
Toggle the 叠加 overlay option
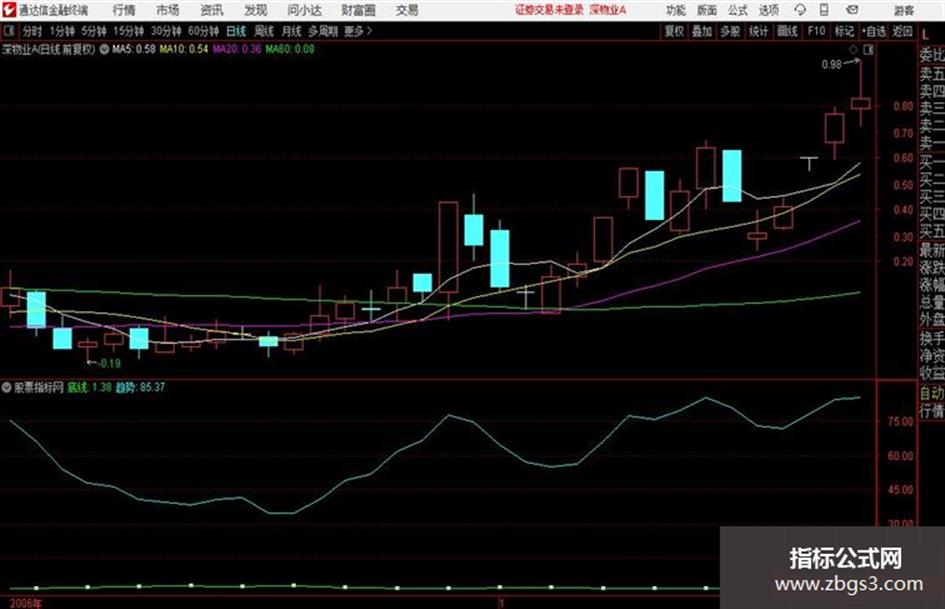[702, 31]
